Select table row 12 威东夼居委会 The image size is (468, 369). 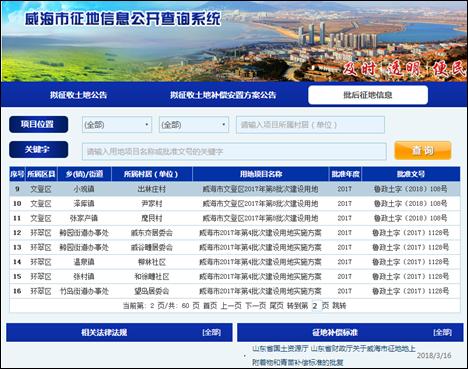235,233
